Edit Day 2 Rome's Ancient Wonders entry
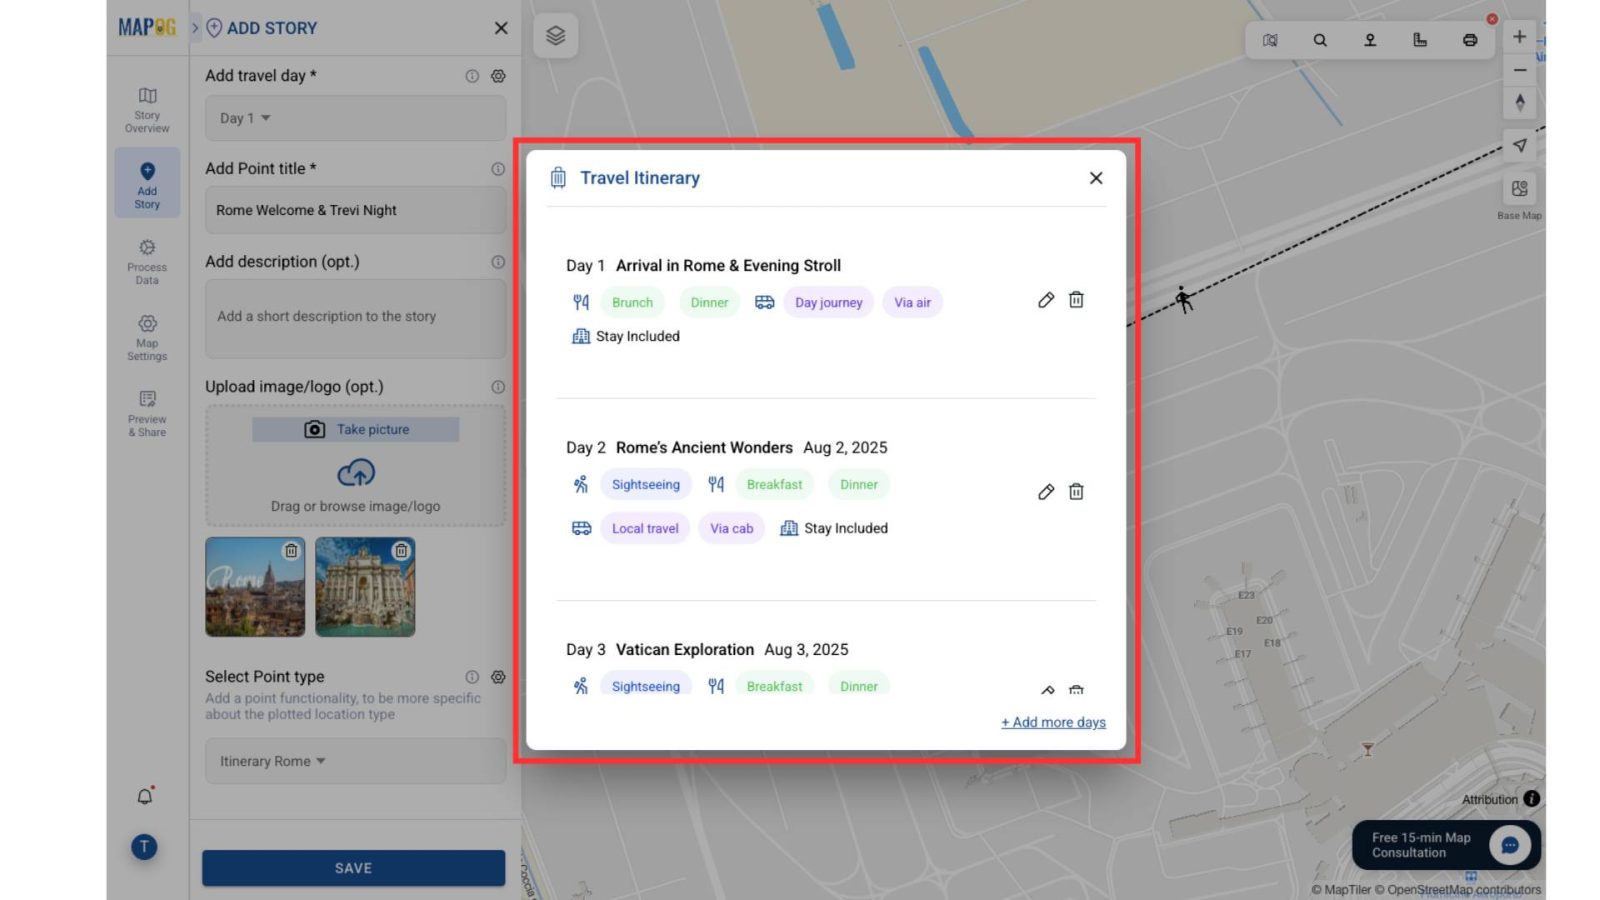The width and height of the screenshot is (1600, 900). tap(1046, 492)
